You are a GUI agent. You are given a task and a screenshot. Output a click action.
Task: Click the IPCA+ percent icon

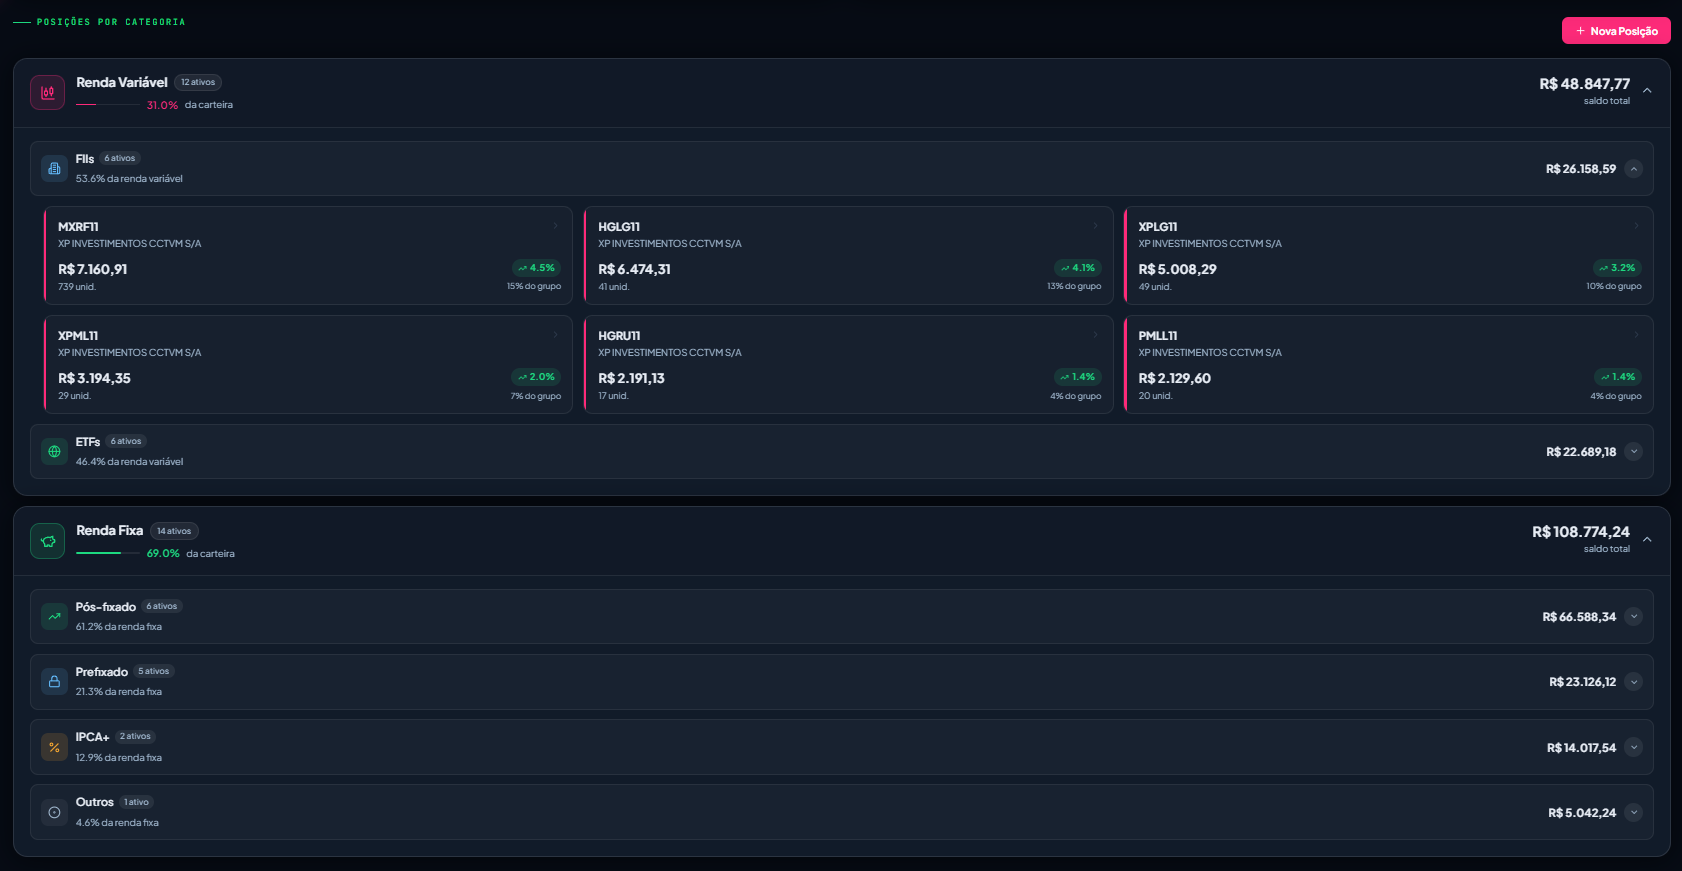[54, 747]
